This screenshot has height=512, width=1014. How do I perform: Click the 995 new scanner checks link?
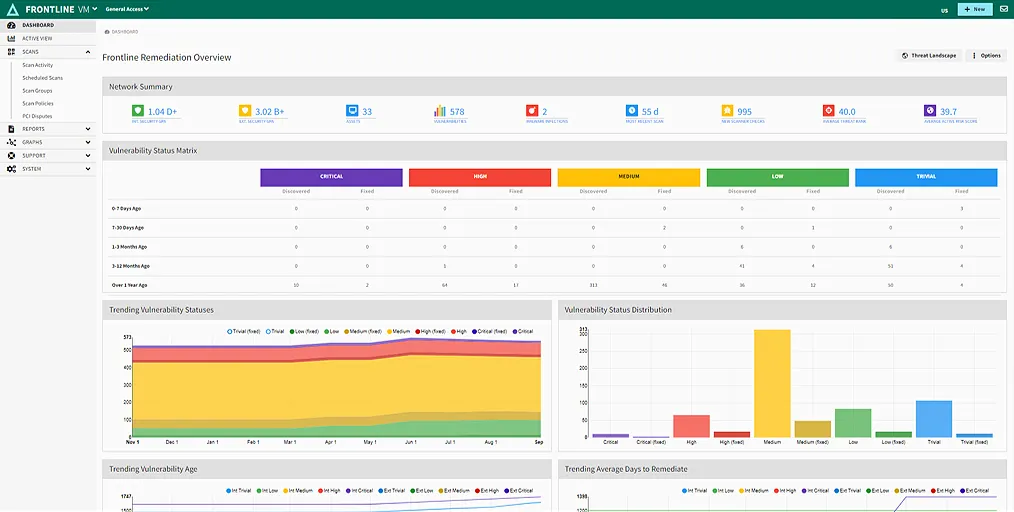(744, 112)
